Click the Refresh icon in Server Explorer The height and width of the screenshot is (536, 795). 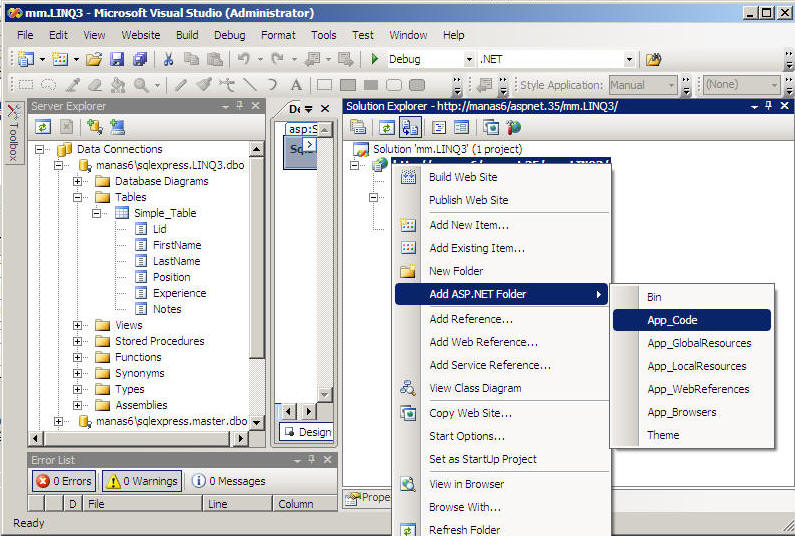pyautogui.click(x=43, y=126)
